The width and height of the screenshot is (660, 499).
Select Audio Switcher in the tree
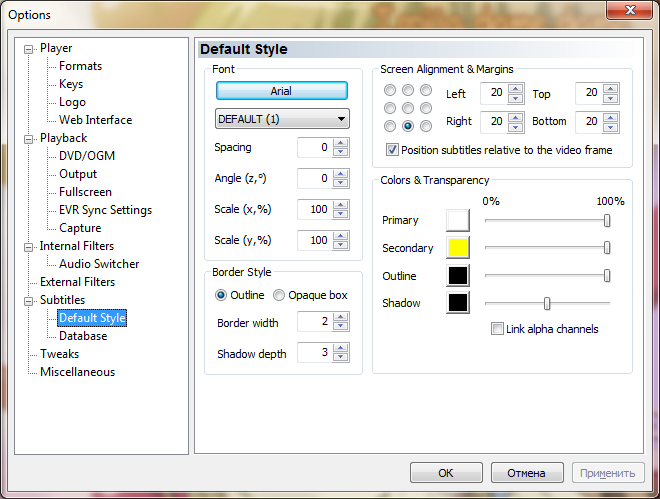(x=99, y=264)
